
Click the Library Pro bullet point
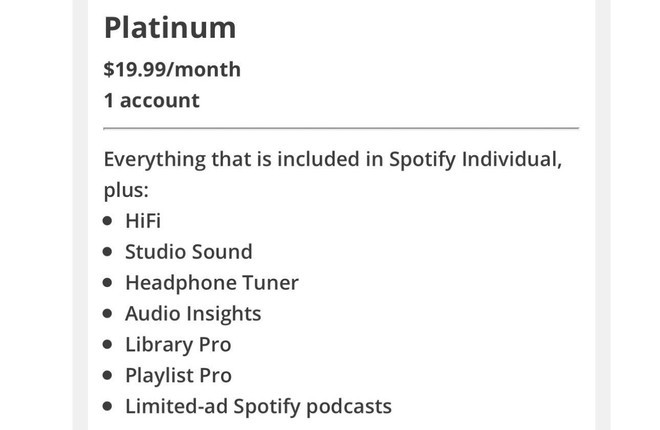coord(107,344)
